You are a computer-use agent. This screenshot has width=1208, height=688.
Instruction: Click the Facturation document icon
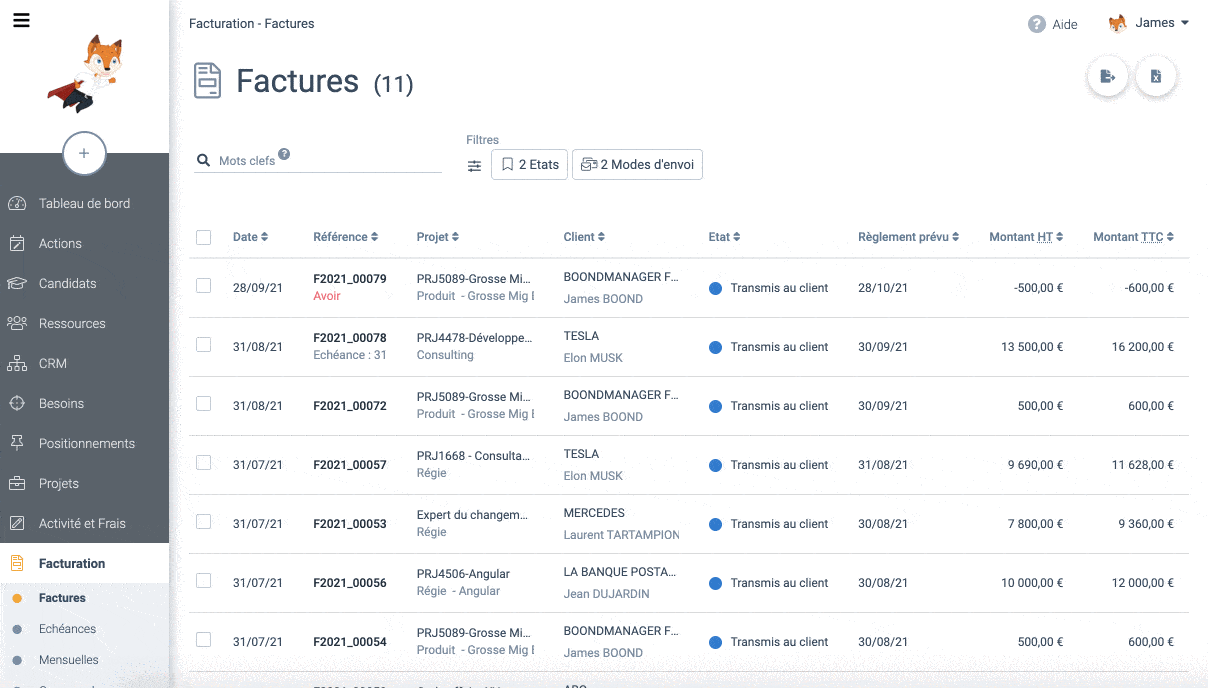[x=17, y=563]
